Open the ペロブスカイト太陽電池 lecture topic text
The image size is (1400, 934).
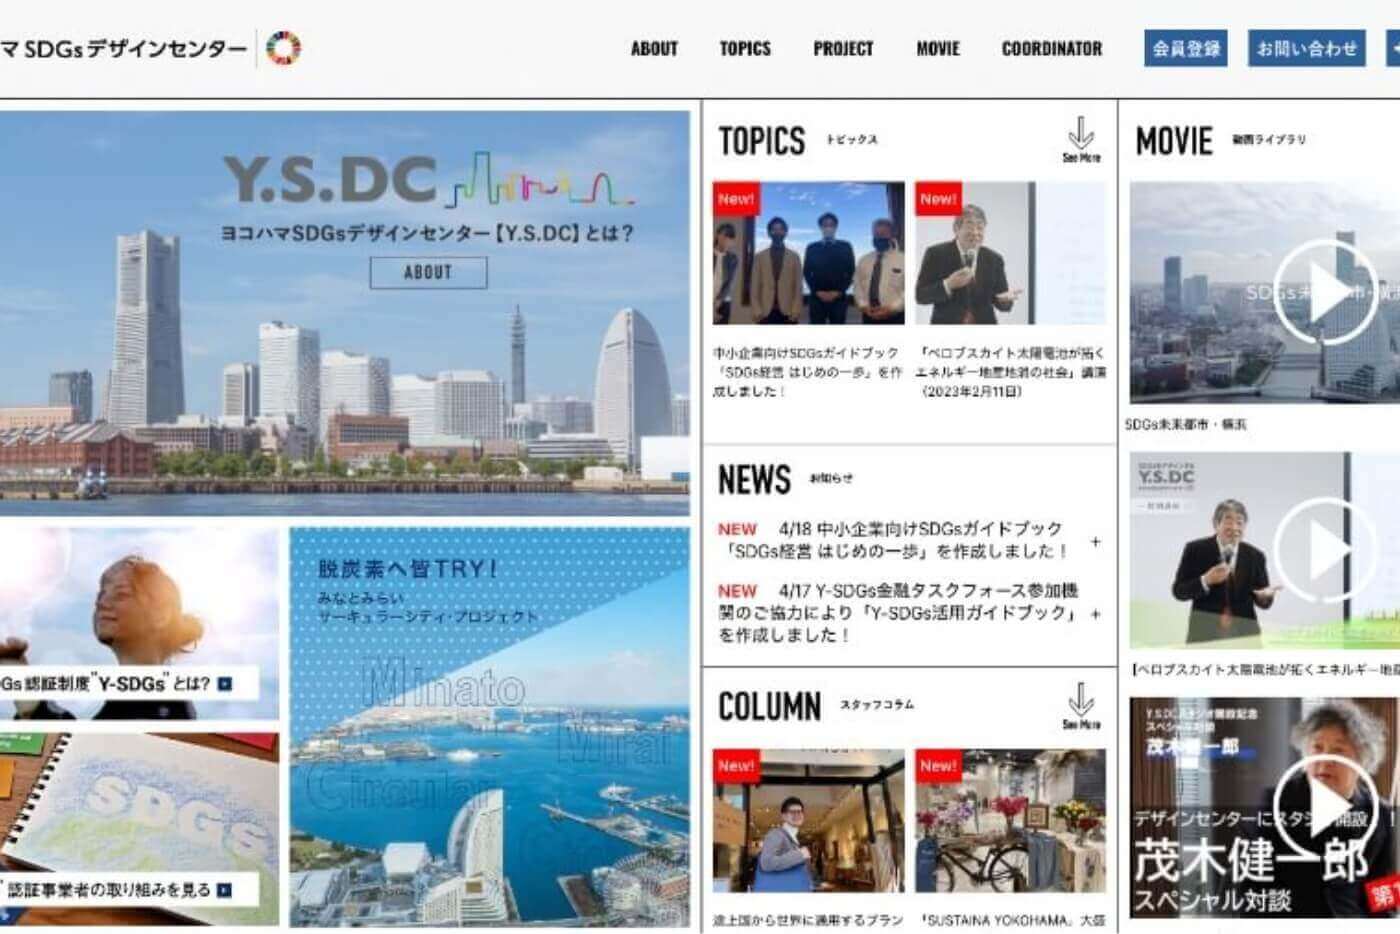(1010, 372)
